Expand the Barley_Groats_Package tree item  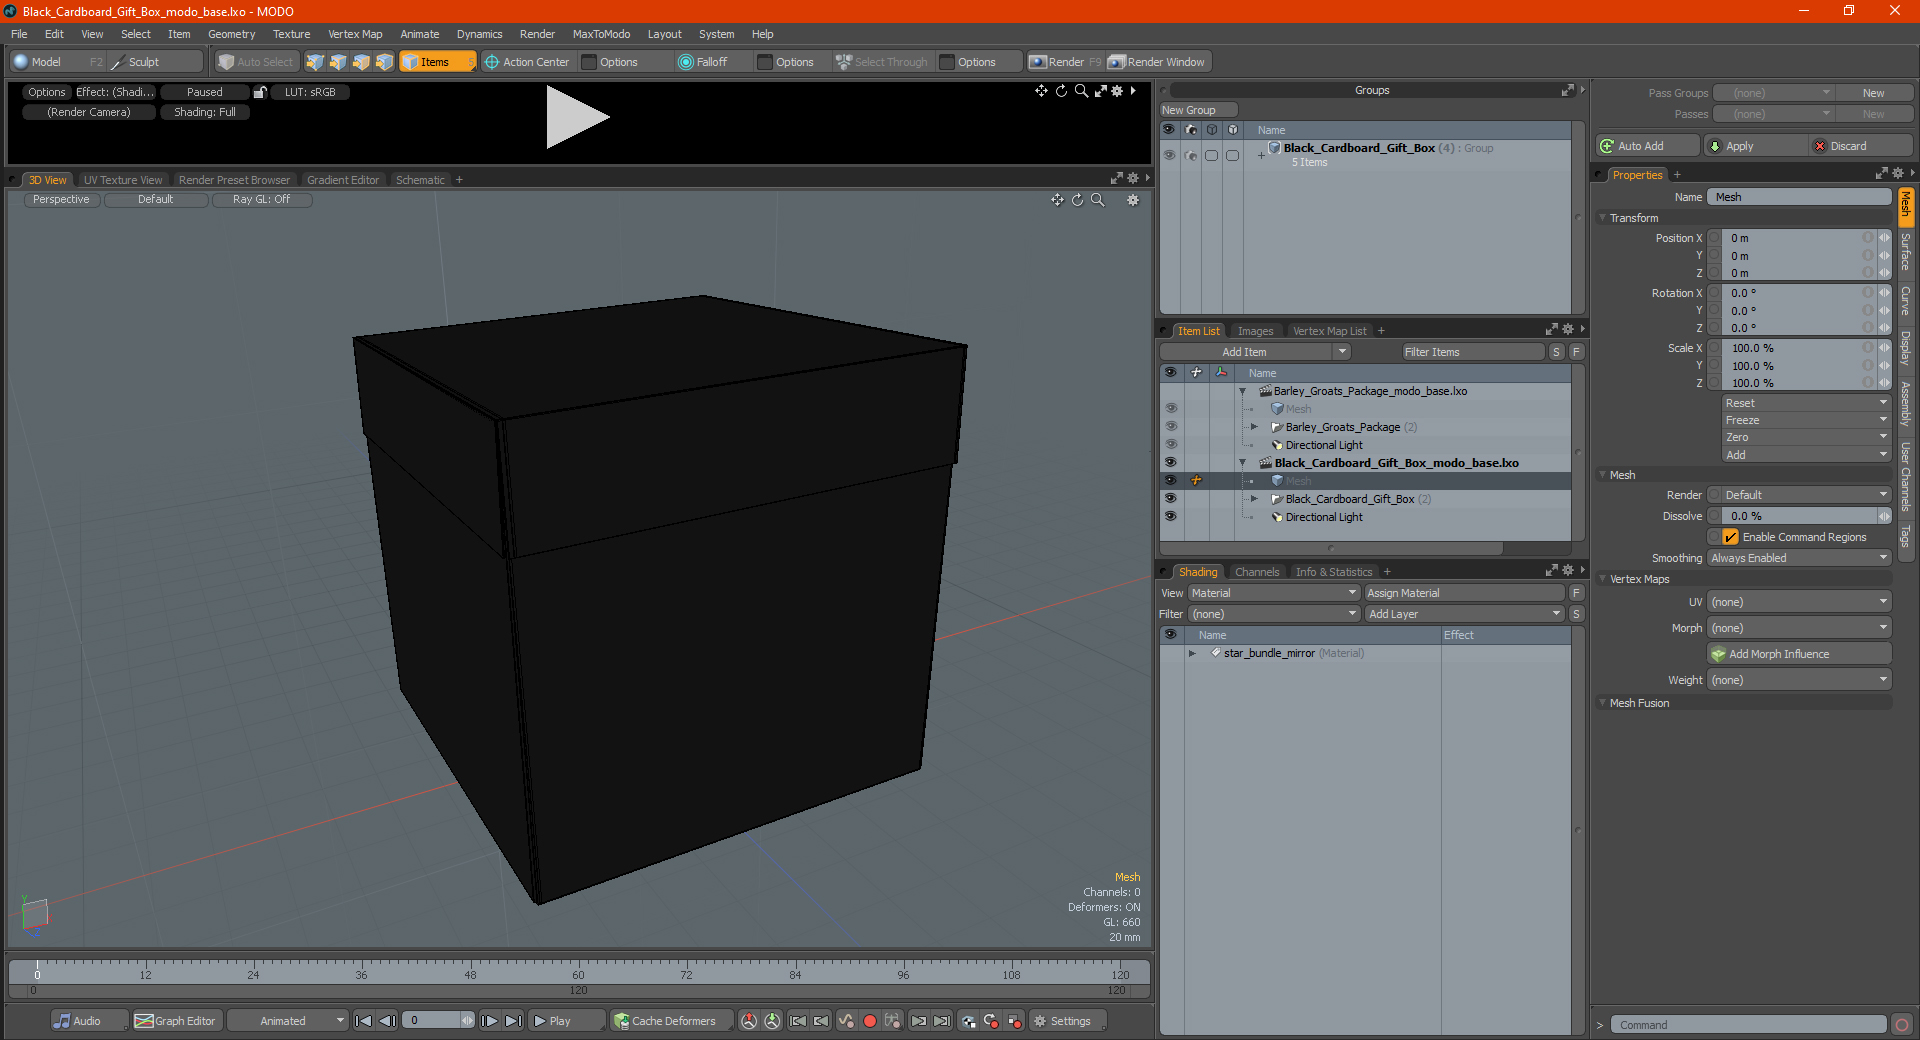tap(1254, 427)
